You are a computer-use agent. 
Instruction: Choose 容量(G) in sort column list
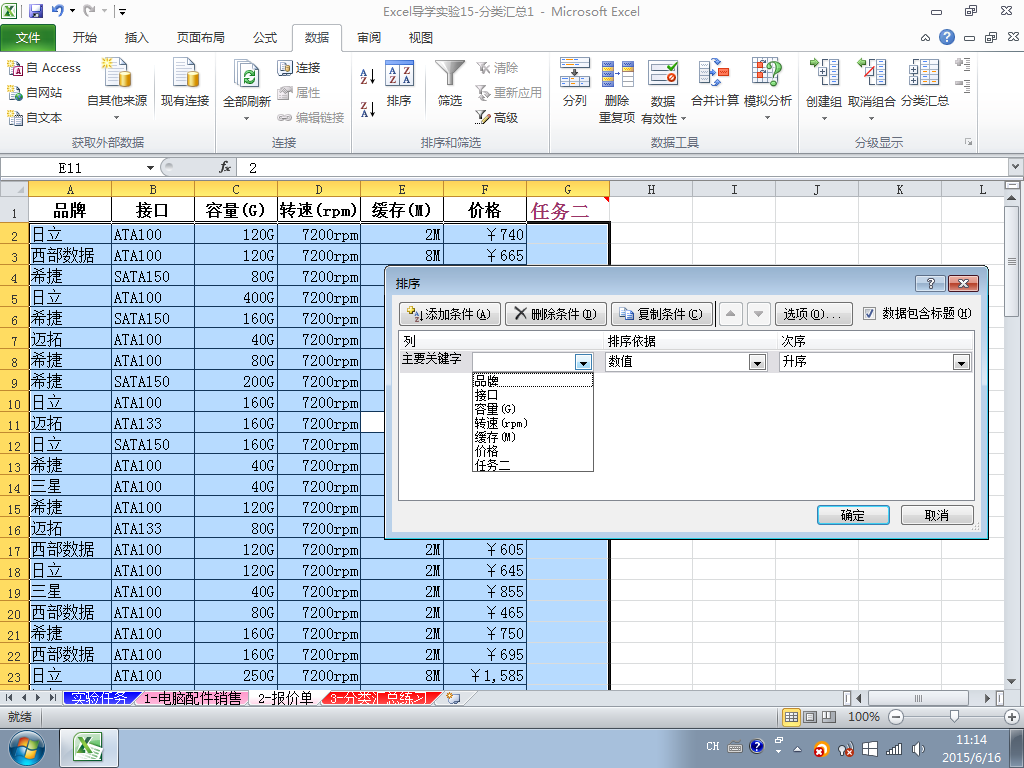[x=533, y=409]
